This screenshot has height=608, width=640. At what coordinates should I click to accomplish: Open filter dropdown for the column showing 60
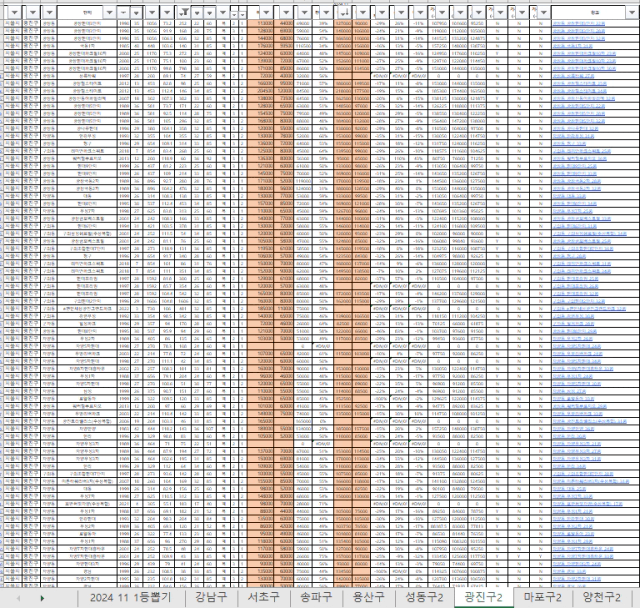pos(209,13)
